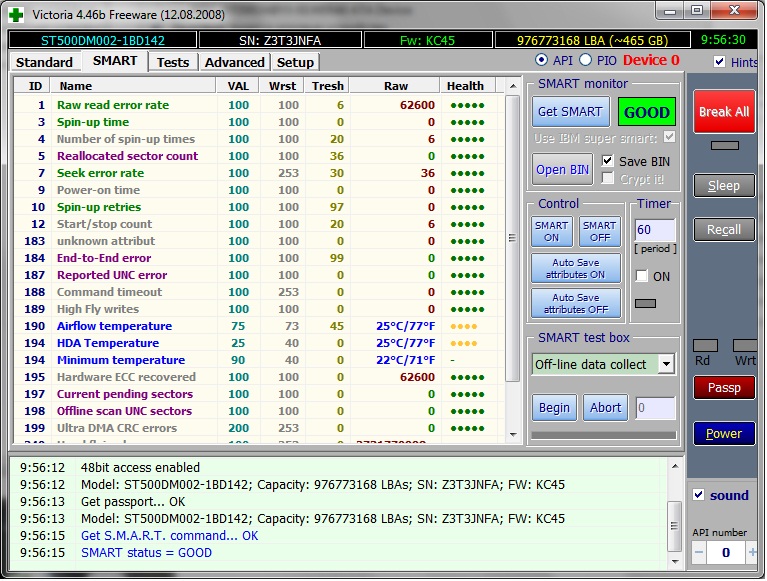Click the Abort test button

[605, 407]
